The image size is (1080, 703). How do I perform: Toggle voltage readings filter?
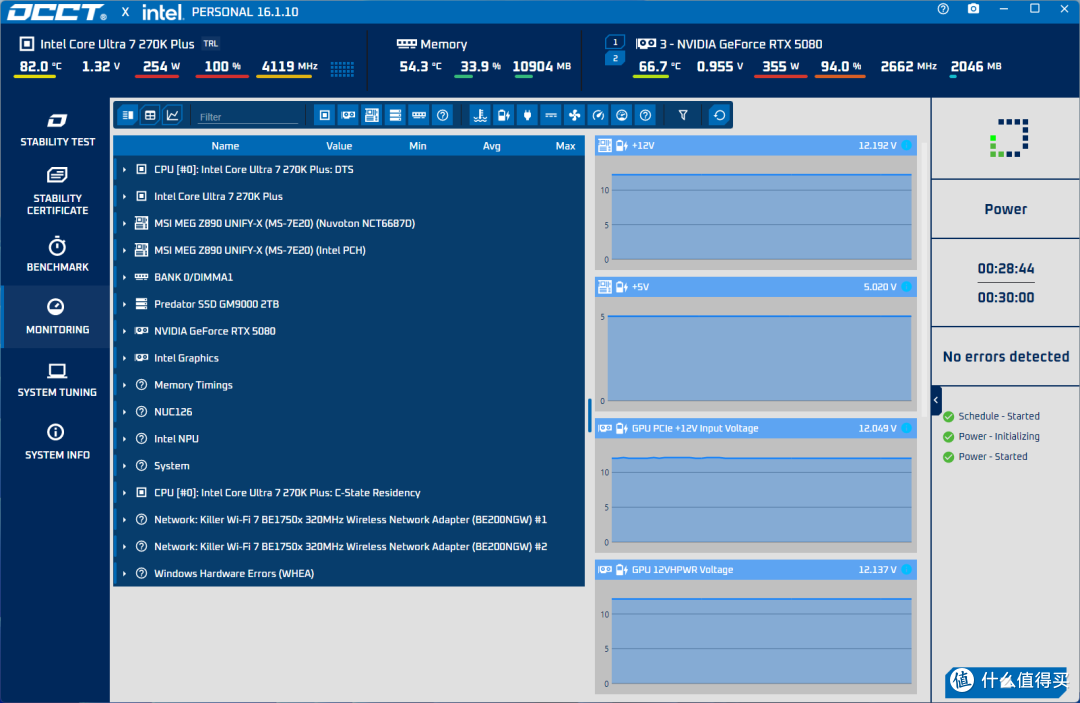(503, 115)
